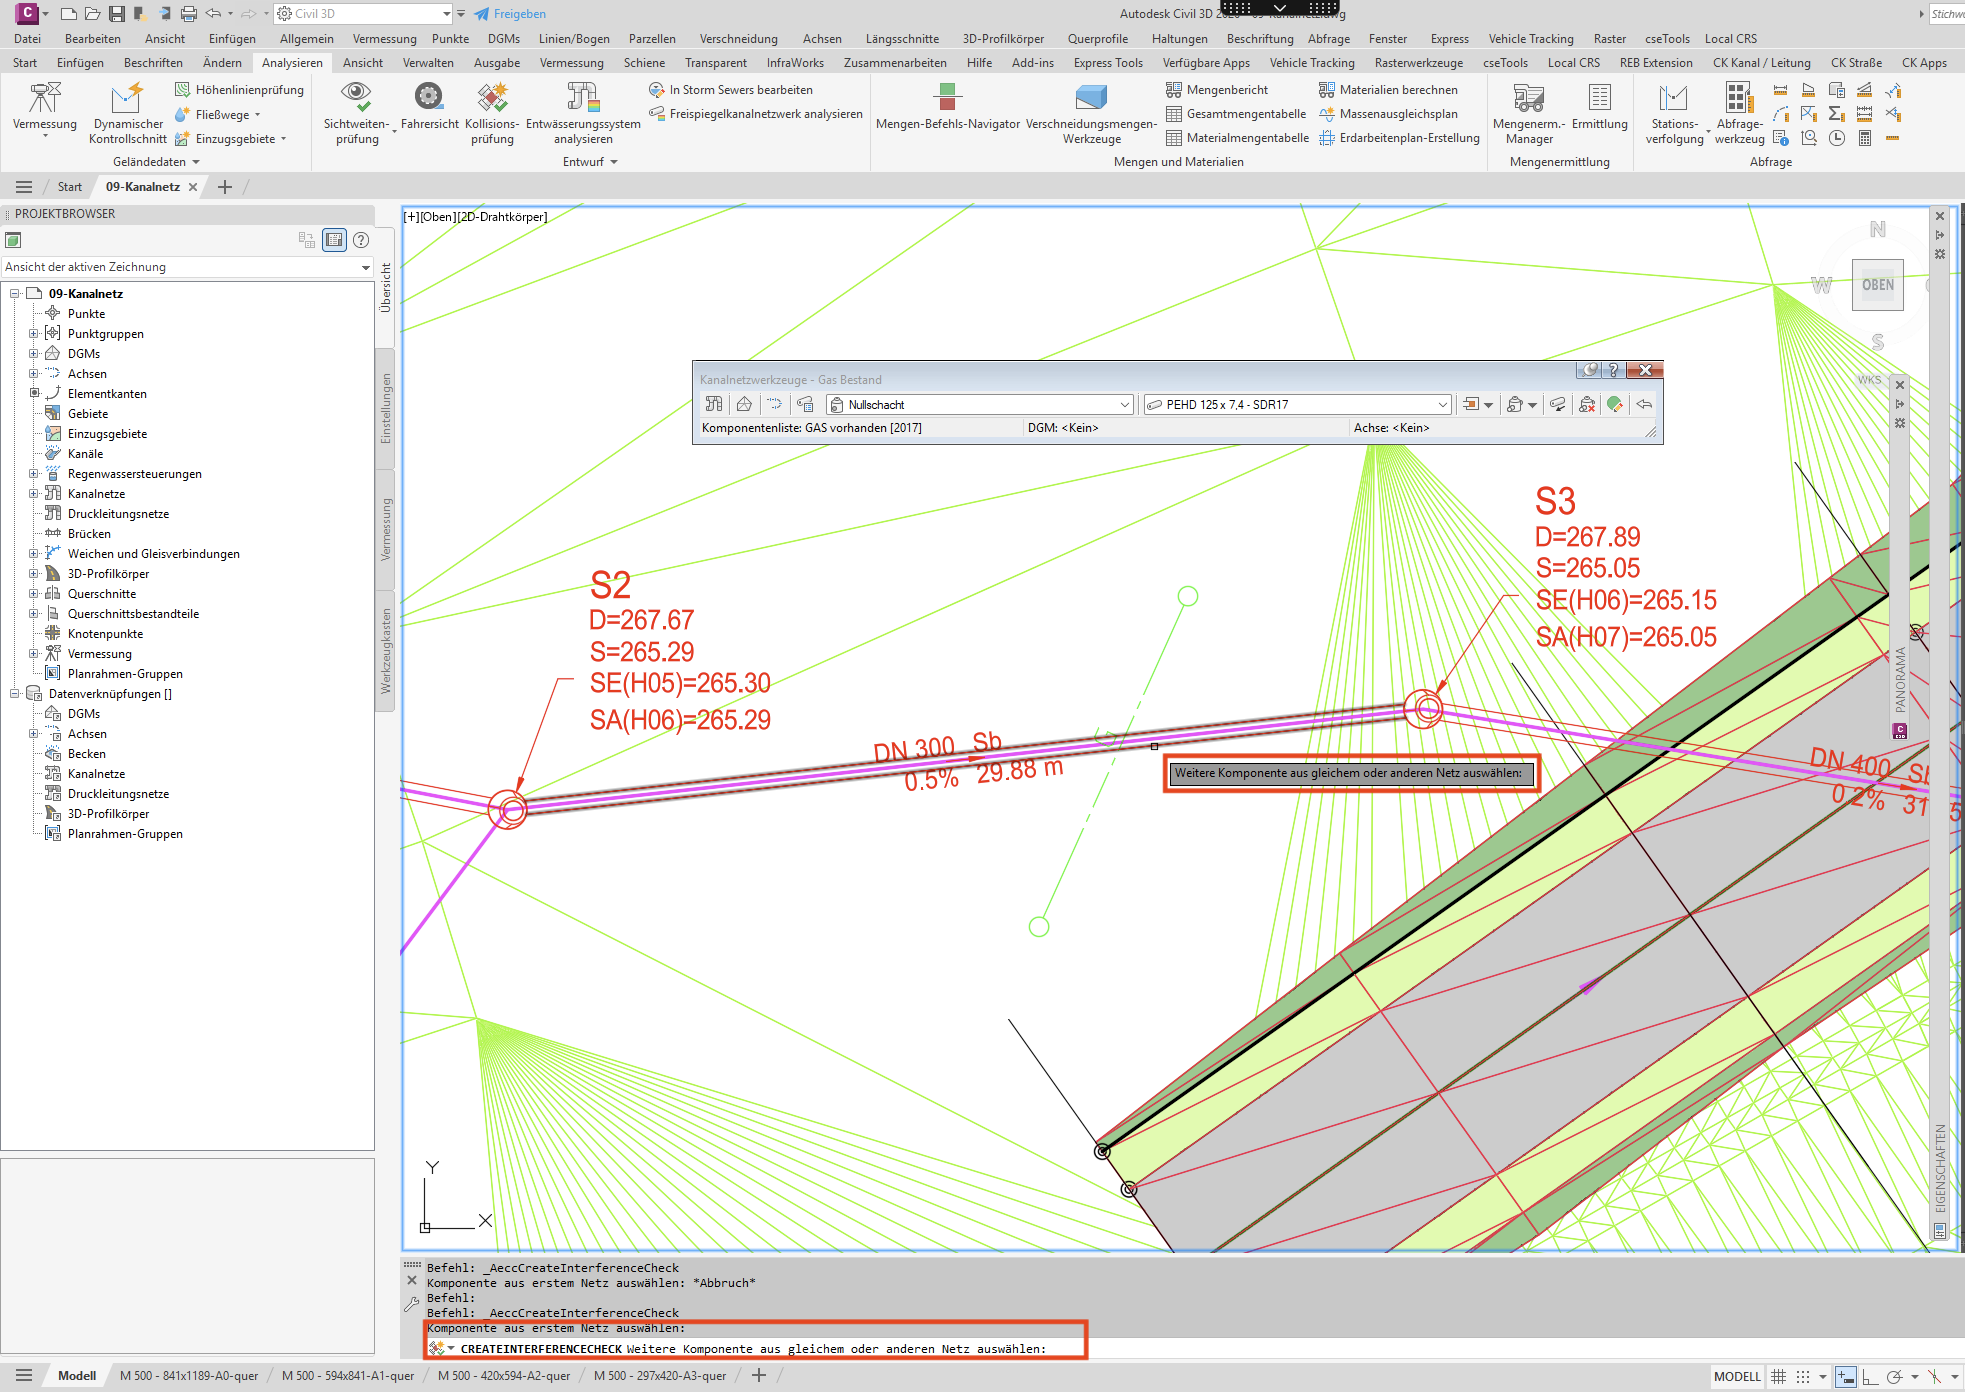This screenshot has width=1965, height=1392.
Task: Open the 'Ansicht der aktiven Zeichnung' dropdown
Action: 187,267
